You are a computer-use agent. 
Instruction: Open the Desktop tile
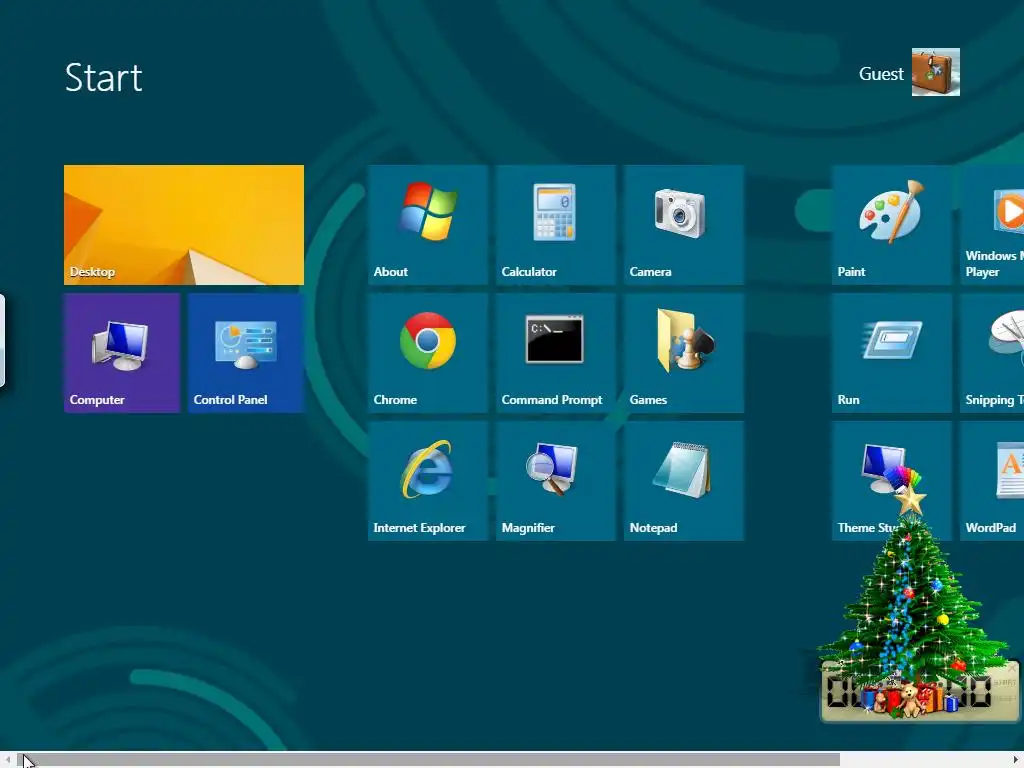[184, 225]
